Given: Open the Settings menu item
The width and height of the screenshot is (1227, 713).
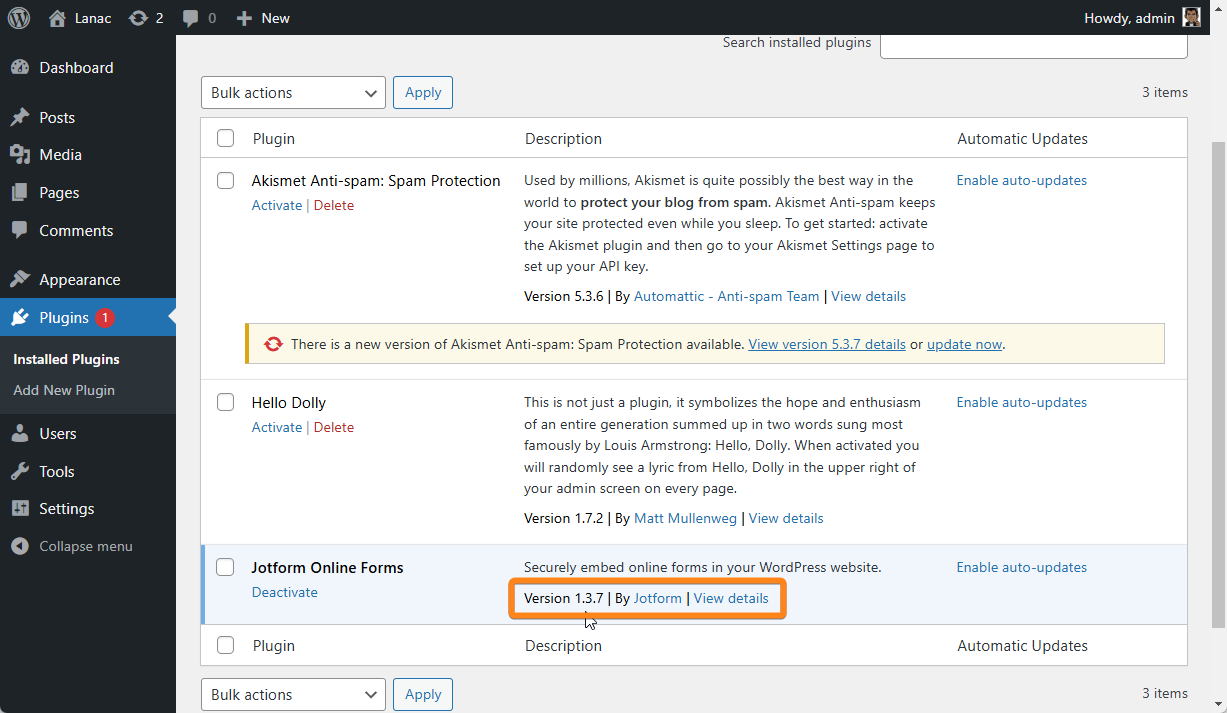Looking at the screenshot, I should point(66,509).
